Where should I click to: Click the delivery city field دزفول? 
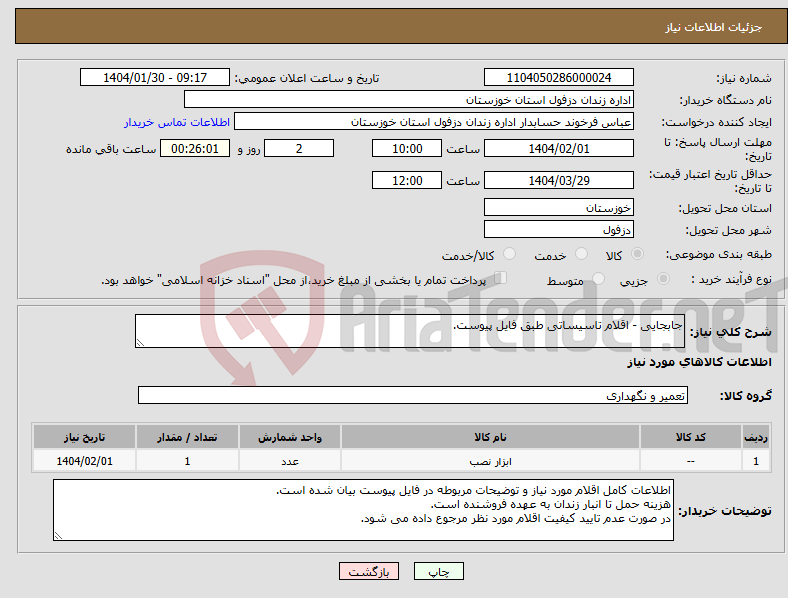[558, 229]
